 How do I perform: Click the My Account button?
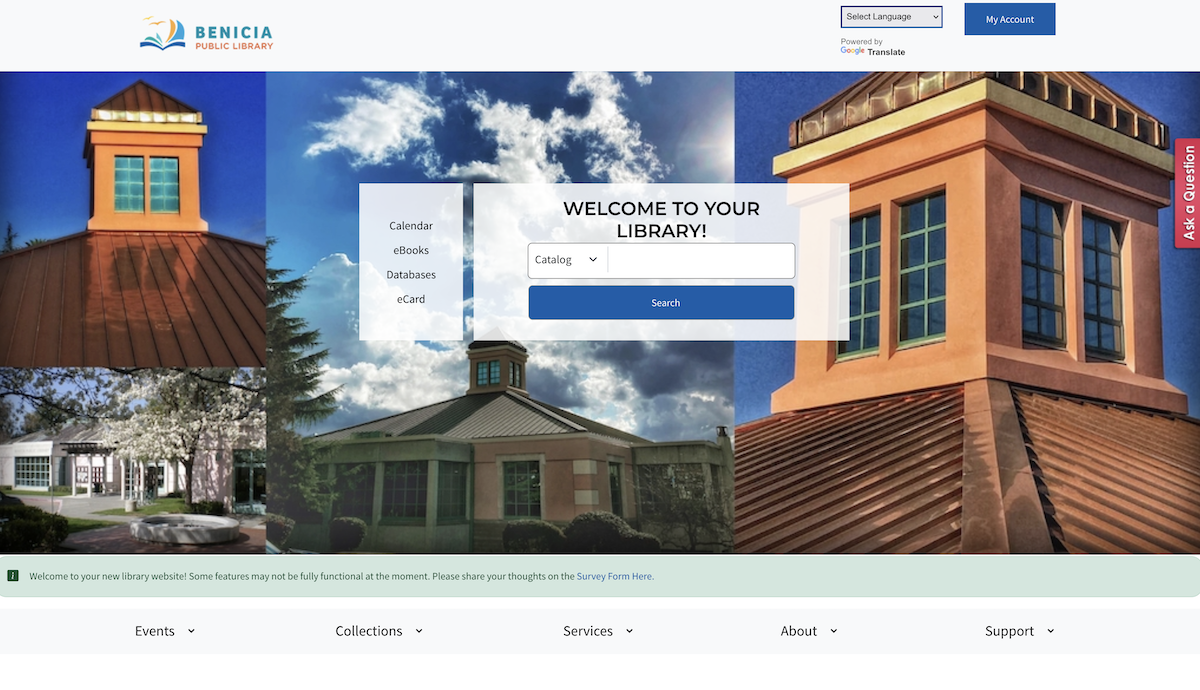1009,19
